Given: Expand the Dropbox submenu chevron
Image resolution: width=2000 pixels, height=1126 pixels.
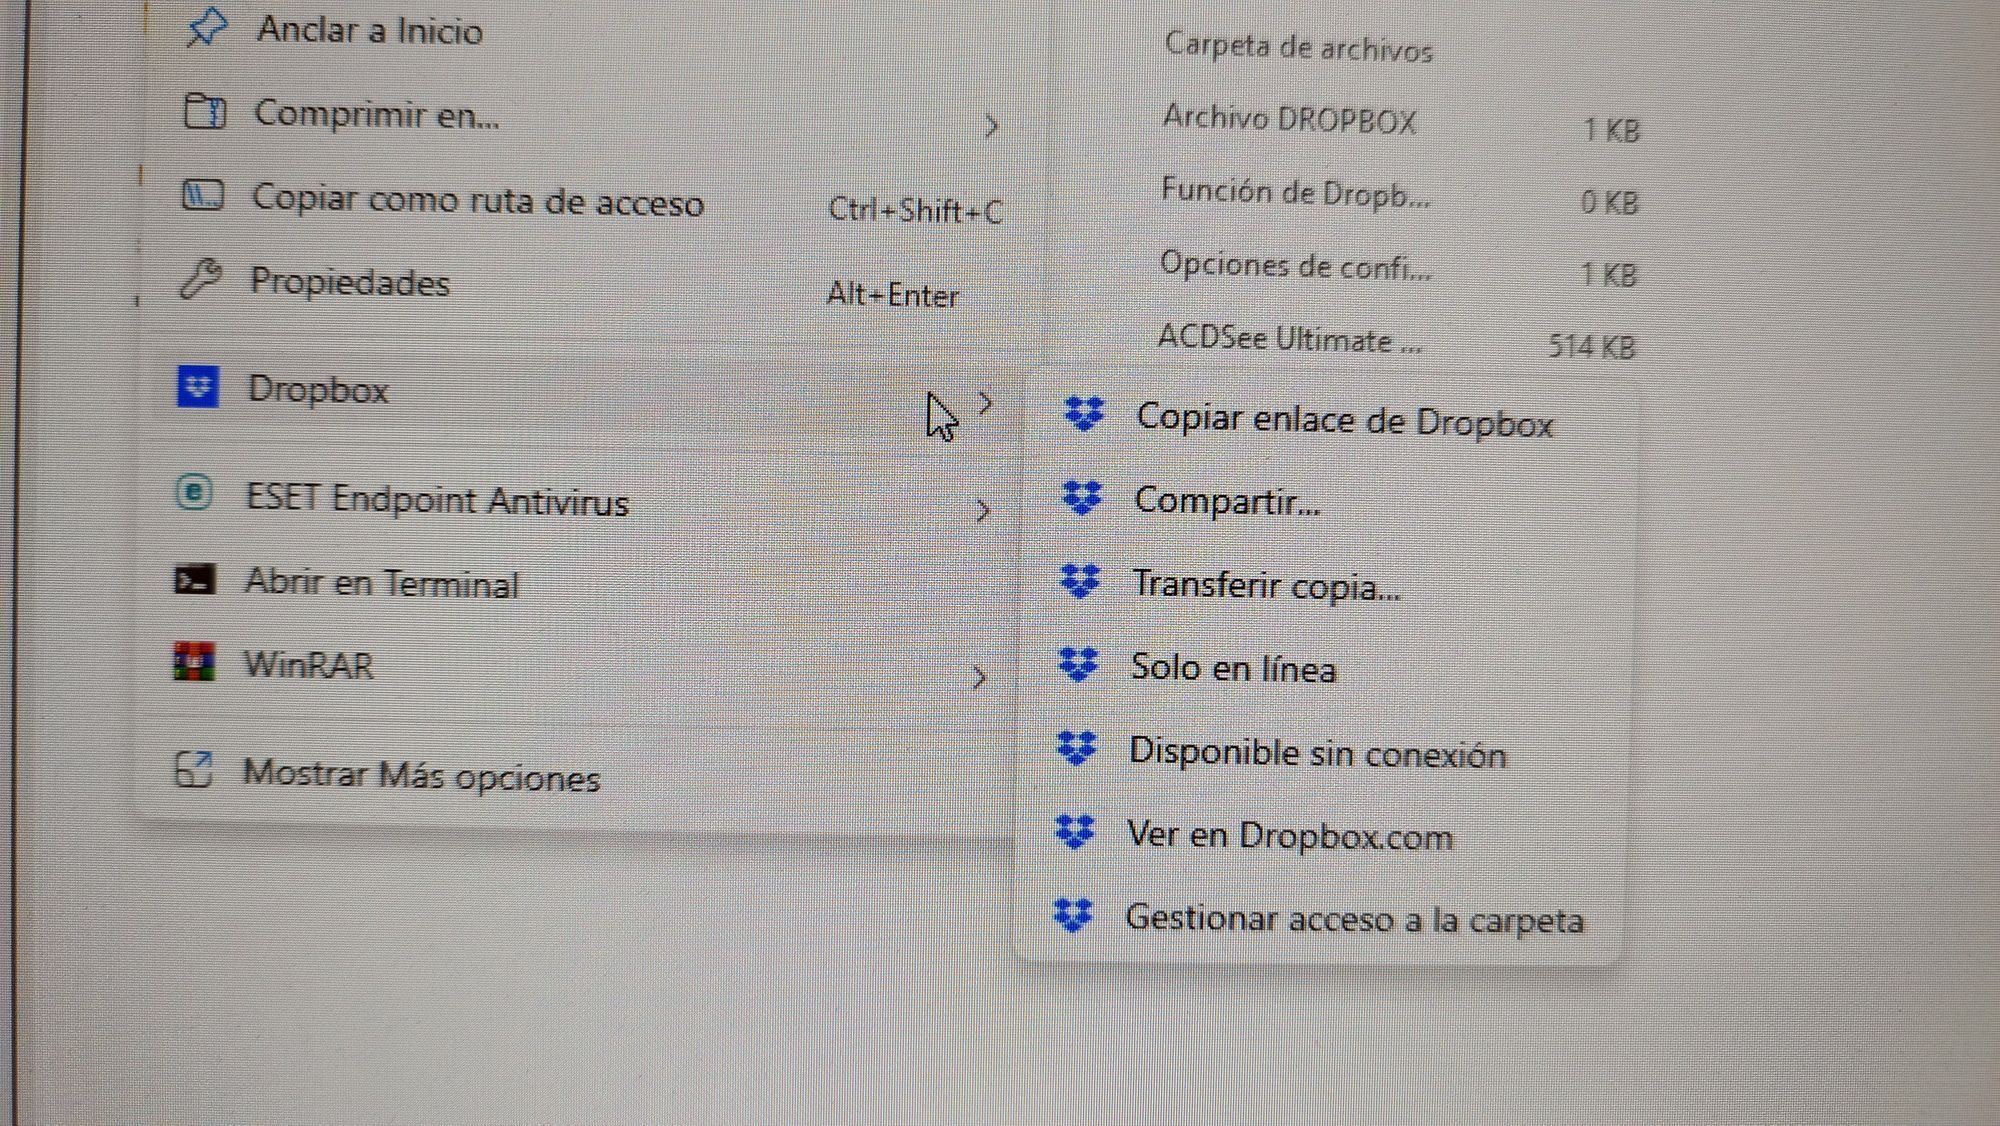Looking at the screenshot, I should click(985, 403).
